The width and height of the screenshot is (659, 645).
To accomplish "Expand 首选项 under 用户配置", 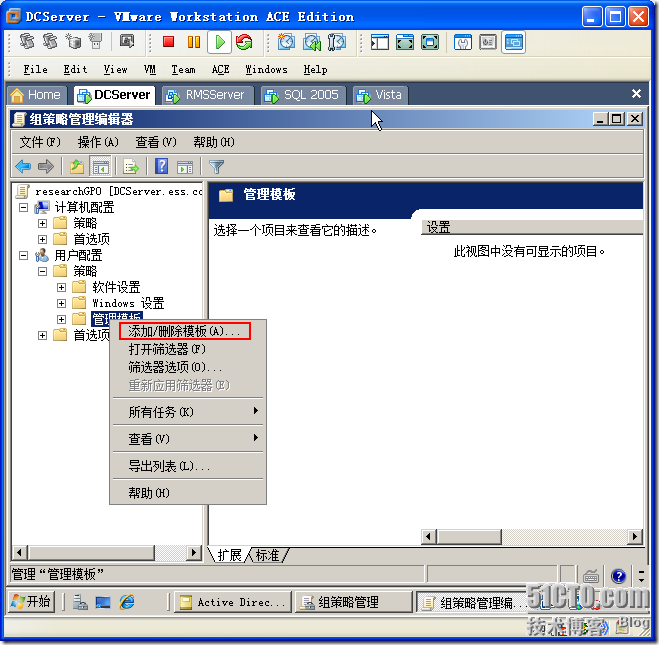I will point(42,335).
